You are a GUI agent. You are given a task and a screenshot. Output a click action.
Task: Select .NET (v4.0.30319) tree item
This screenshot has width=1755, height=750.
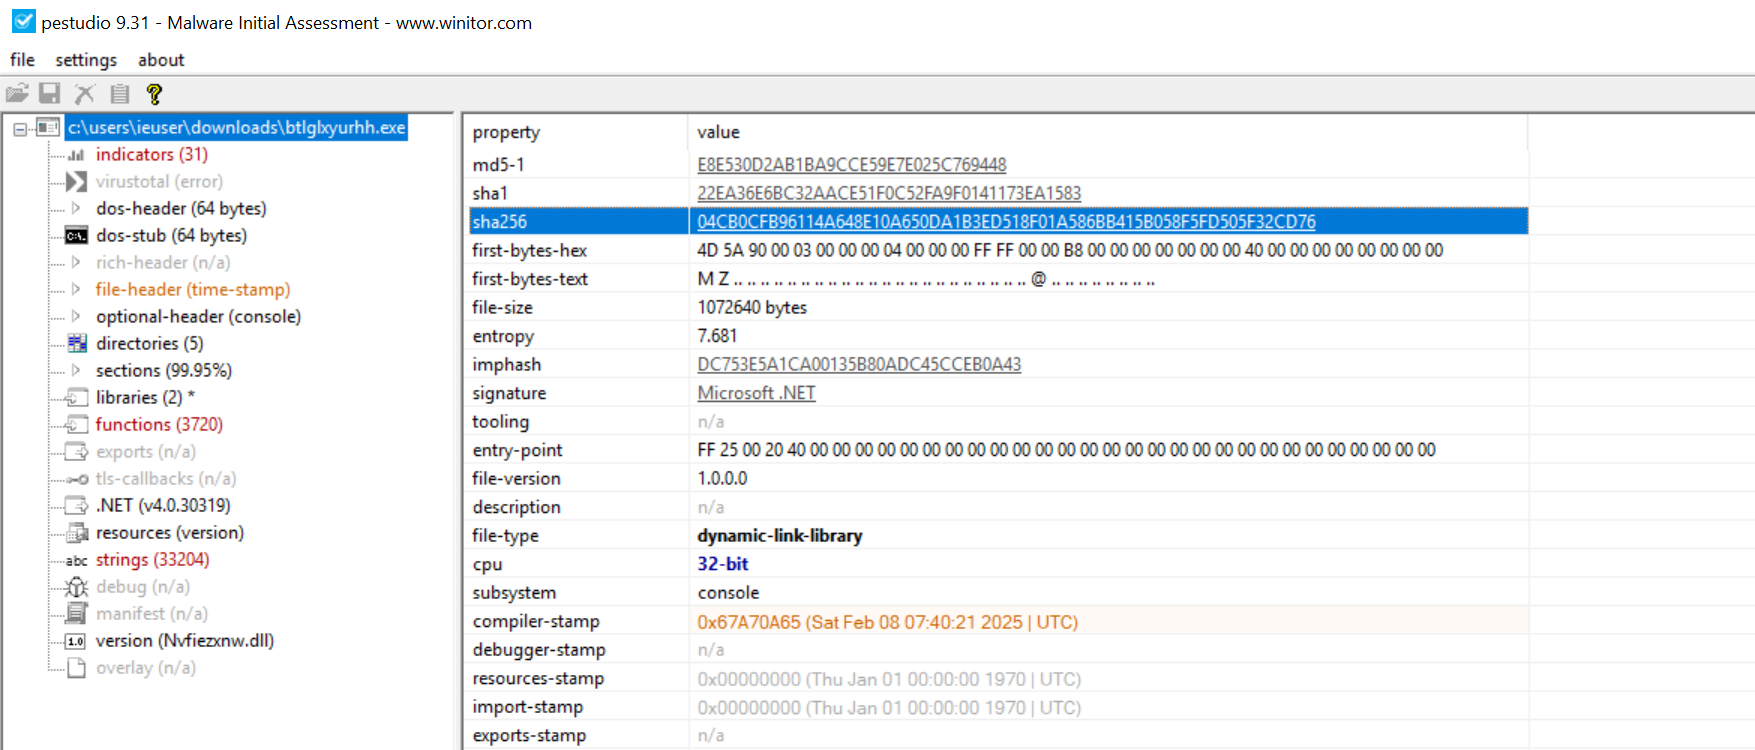(163, 505)
